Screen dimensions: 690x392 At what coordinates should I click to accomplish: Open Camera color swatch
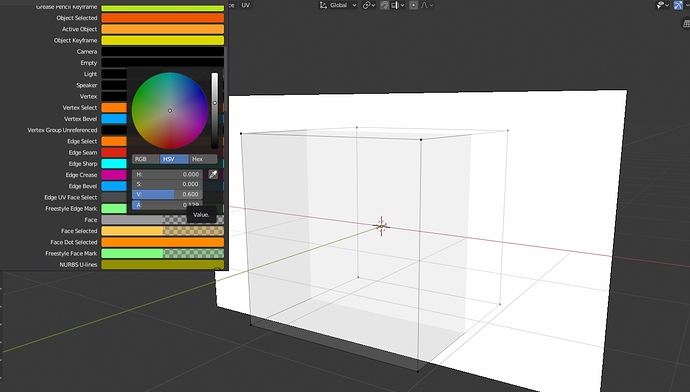click(162, 51)
